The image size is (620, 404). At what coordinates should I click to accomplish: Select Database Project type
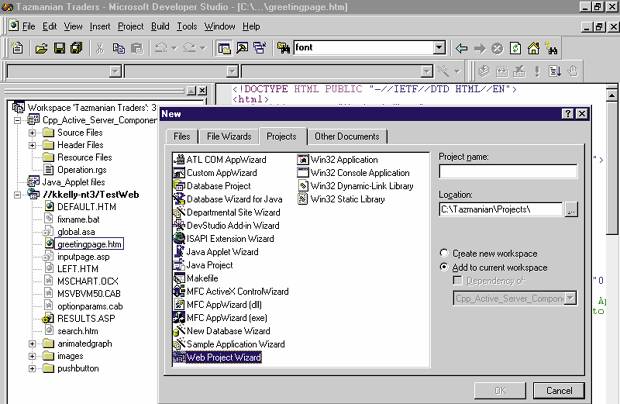(x=212, y=186)
